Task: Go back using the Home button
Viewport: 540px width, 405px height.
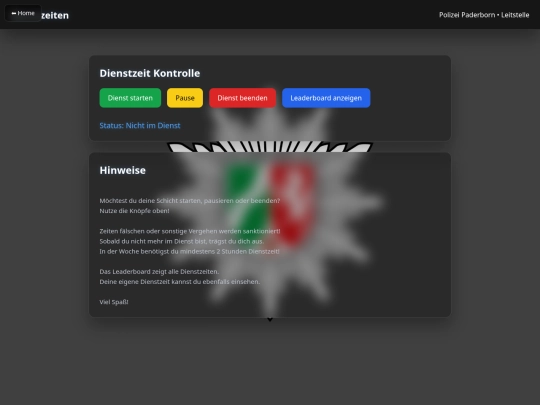Action: click(23, 13)
